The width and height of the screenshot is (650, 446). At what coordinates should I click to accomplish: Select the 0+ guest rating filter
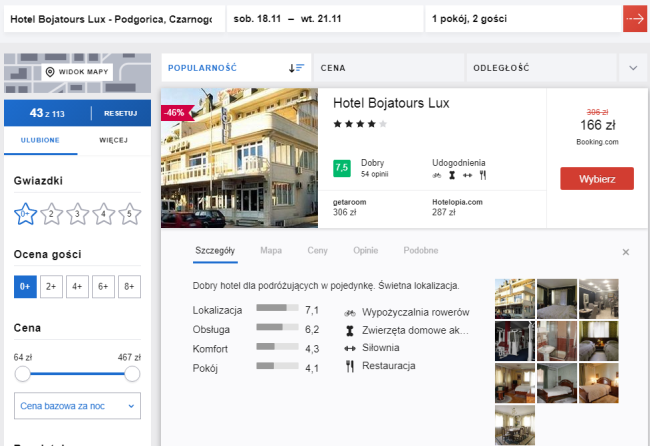click(x=25, y=287)
